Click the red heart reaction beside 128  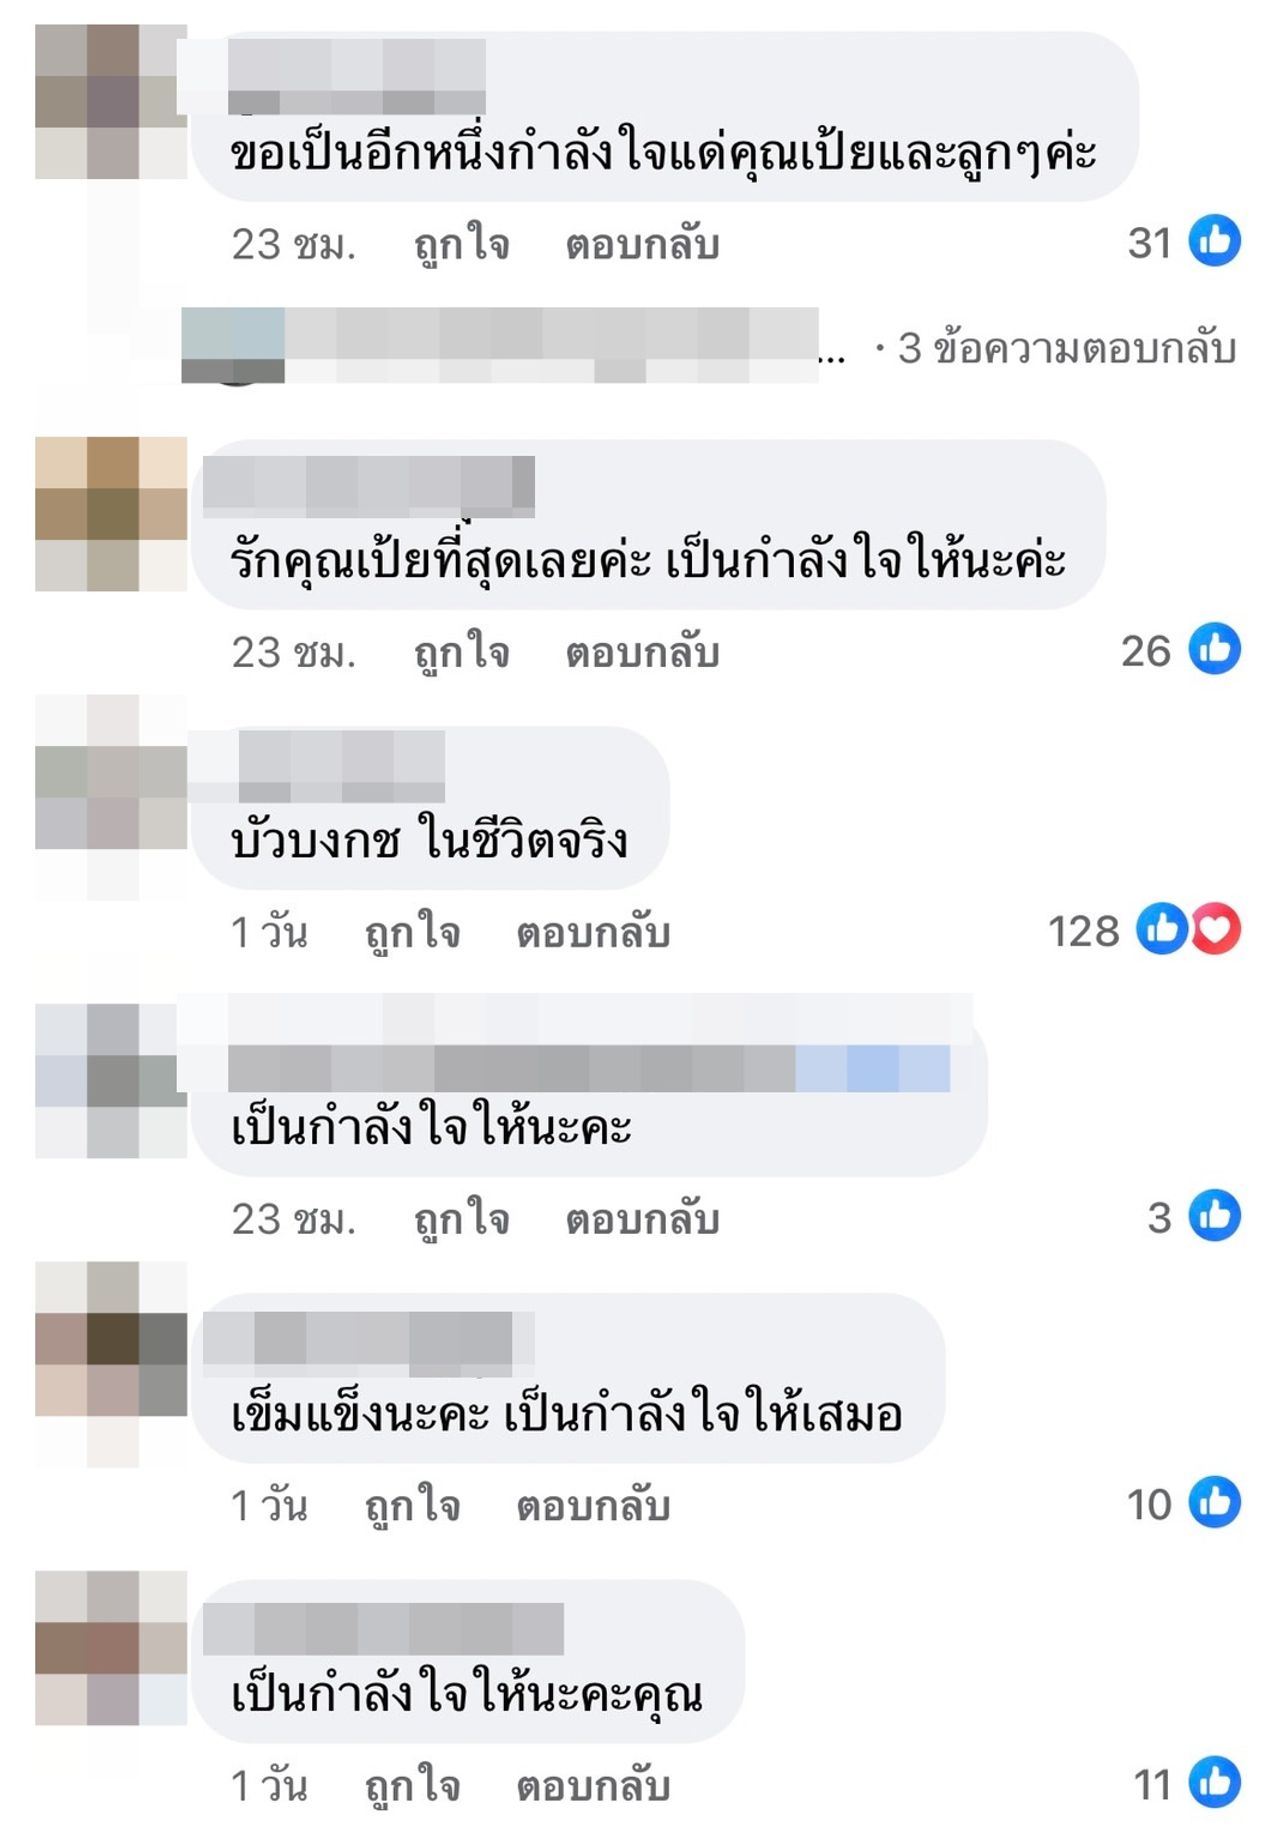[1215, 929]
